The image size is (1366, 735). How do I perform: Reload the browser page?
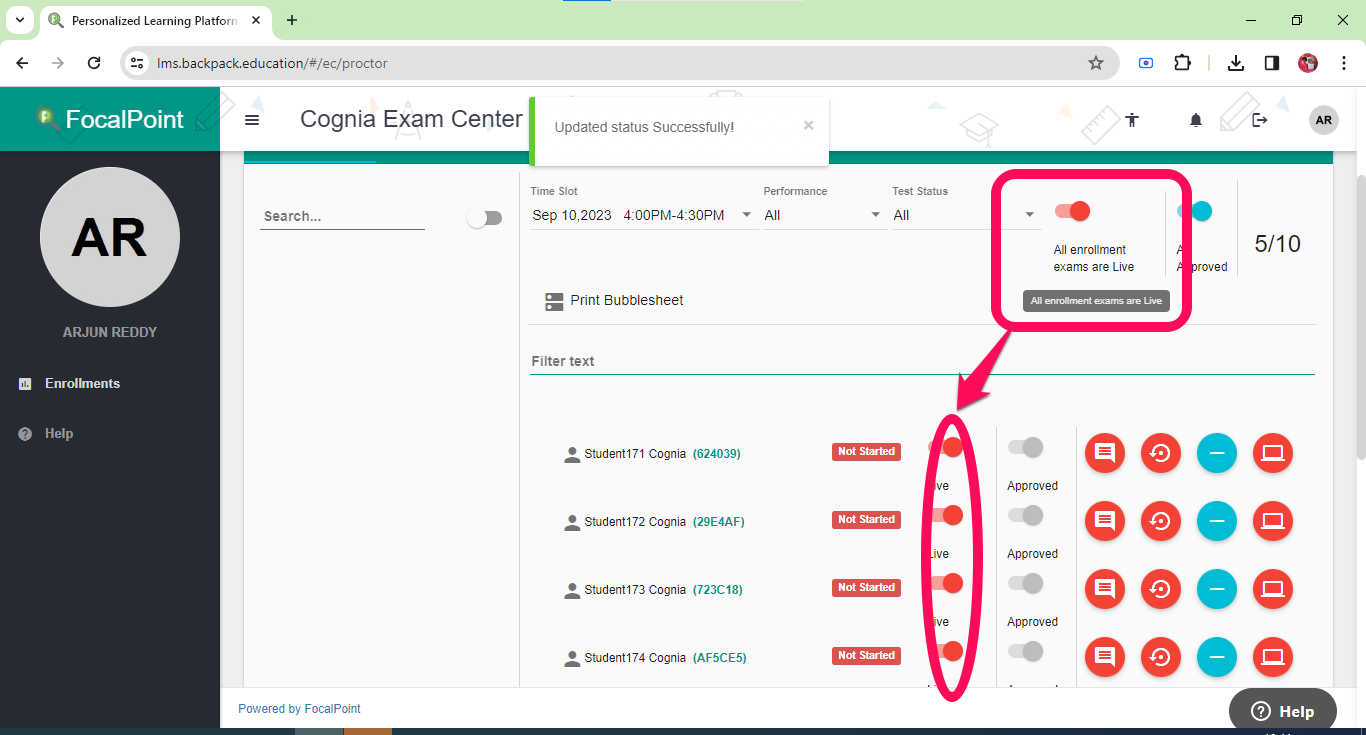pos(94,63)
